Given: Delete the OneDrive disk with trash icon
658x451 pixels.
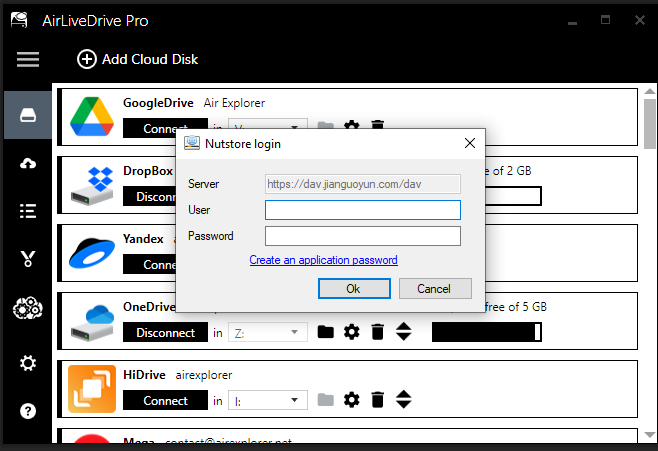Looking at the screenshot, I should [x=378, y=332].
